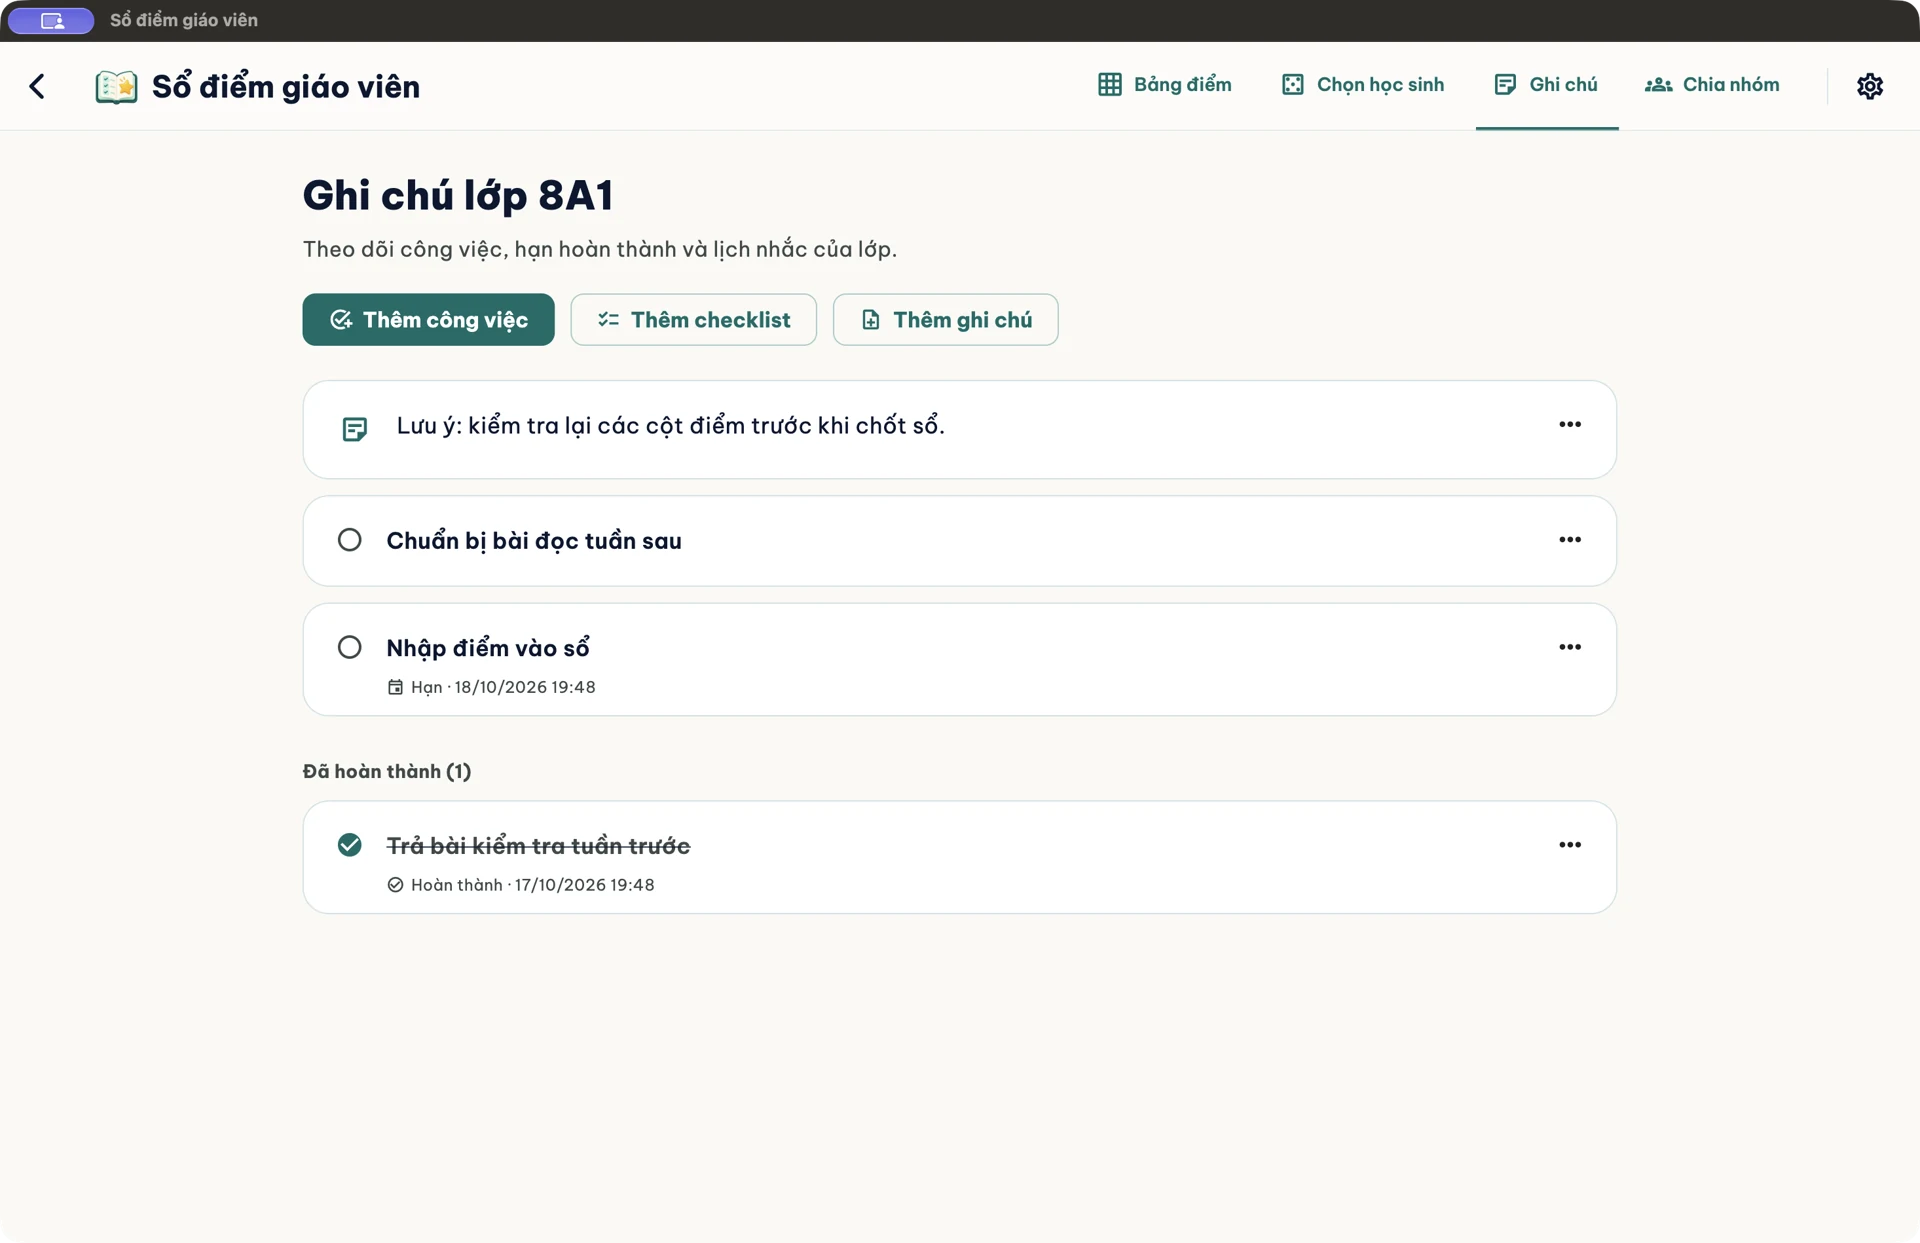Viewport: 1920px width, 1243px height.
Task: Open more options for the Lưu ý note
Action: (1570, 424)
